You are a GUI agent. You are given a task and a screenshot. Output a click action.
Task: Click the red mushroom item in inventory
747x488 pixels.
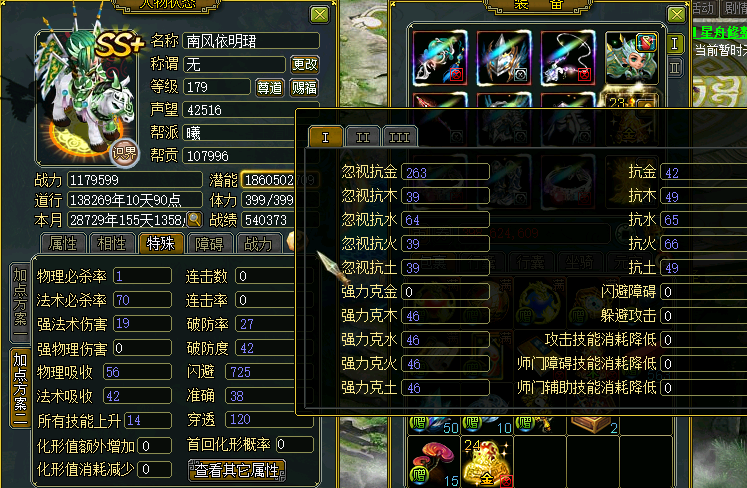tap(434, 462)
